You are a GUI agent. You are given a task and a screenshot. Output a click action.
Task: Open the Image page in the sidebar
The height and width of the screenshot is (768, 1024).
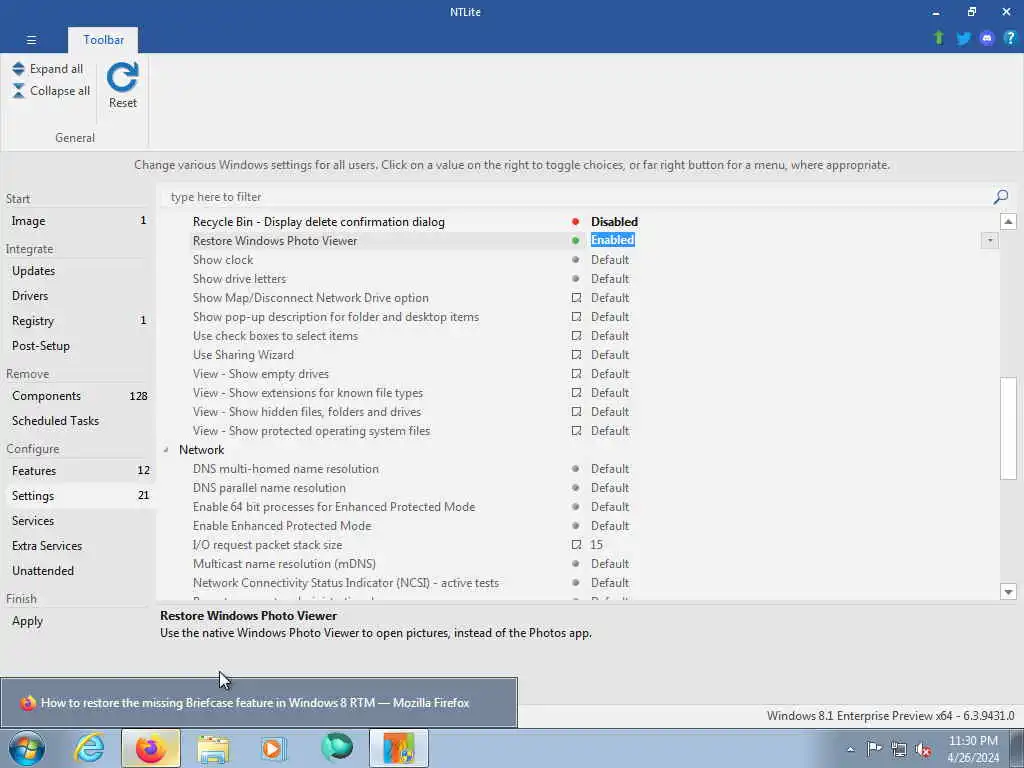78,221
